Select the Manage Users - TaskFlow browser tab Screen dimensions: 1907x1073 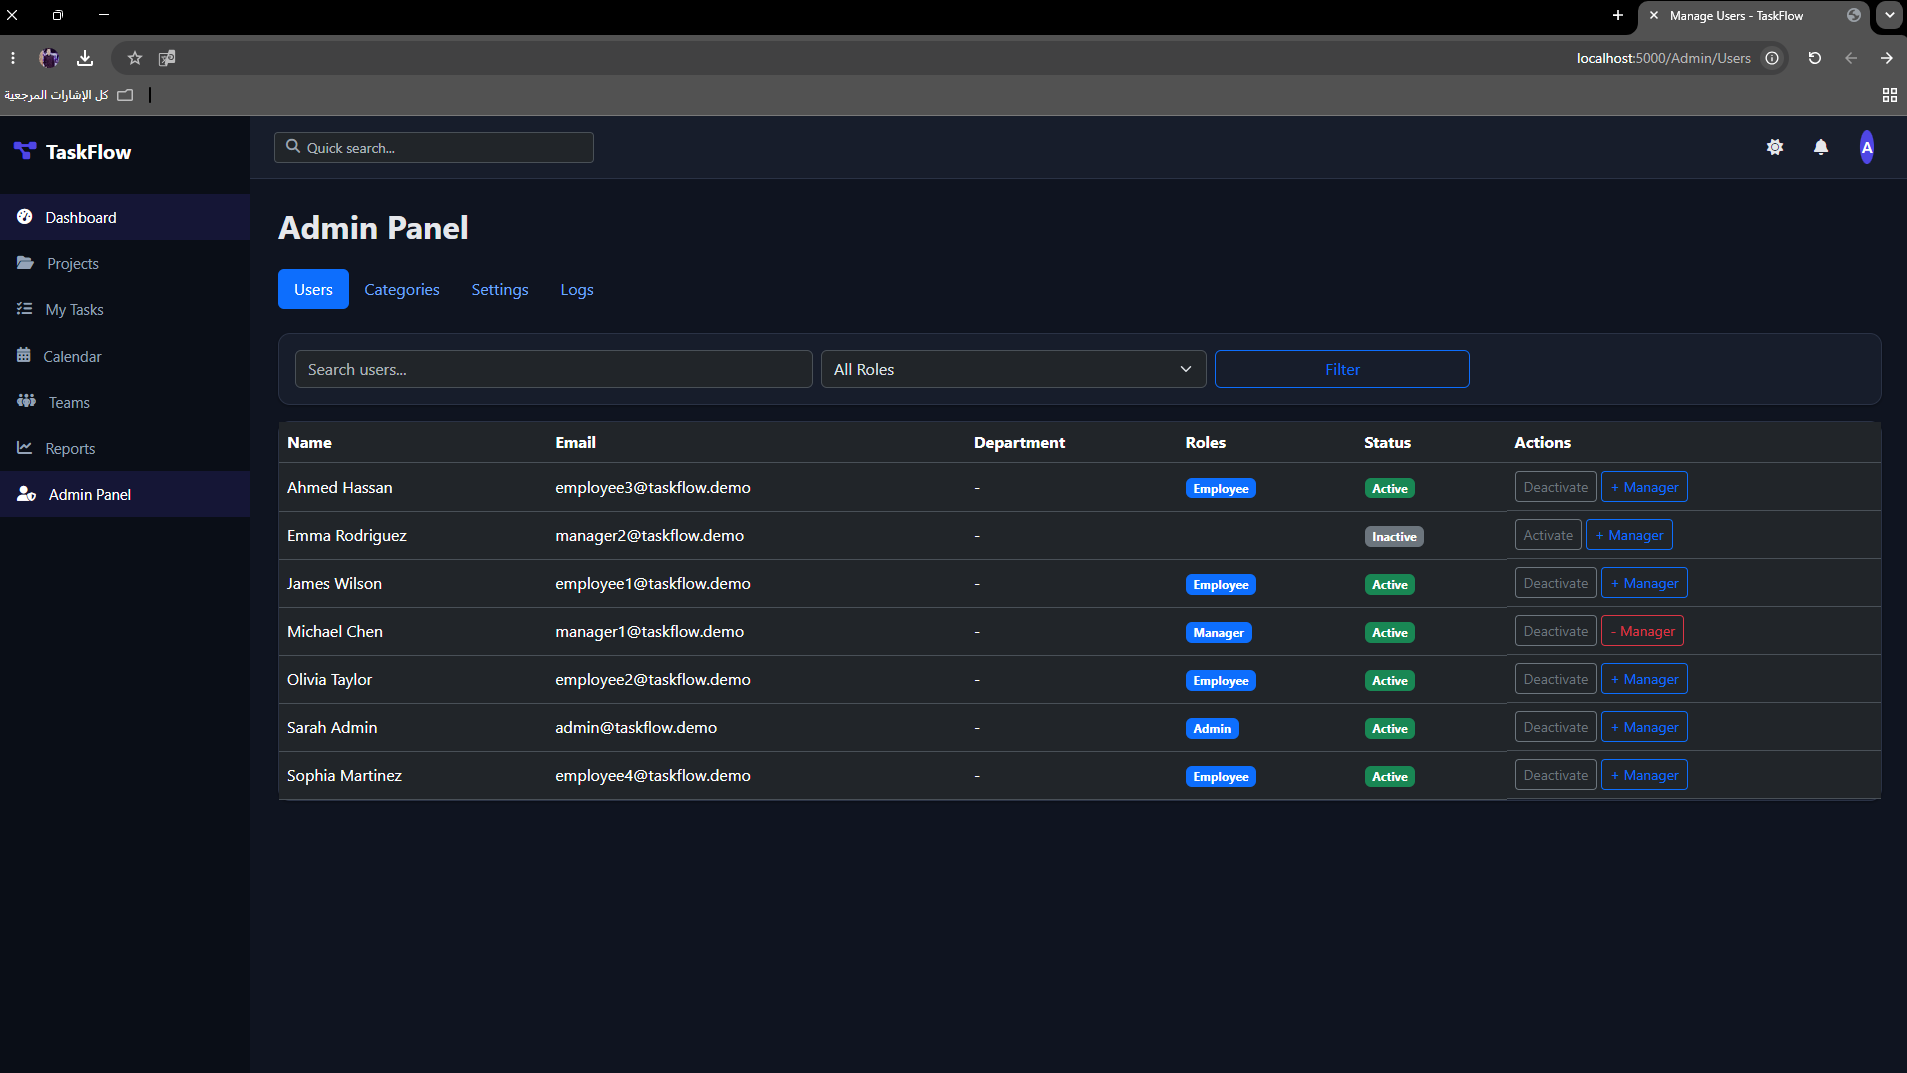pos(1752,15)
